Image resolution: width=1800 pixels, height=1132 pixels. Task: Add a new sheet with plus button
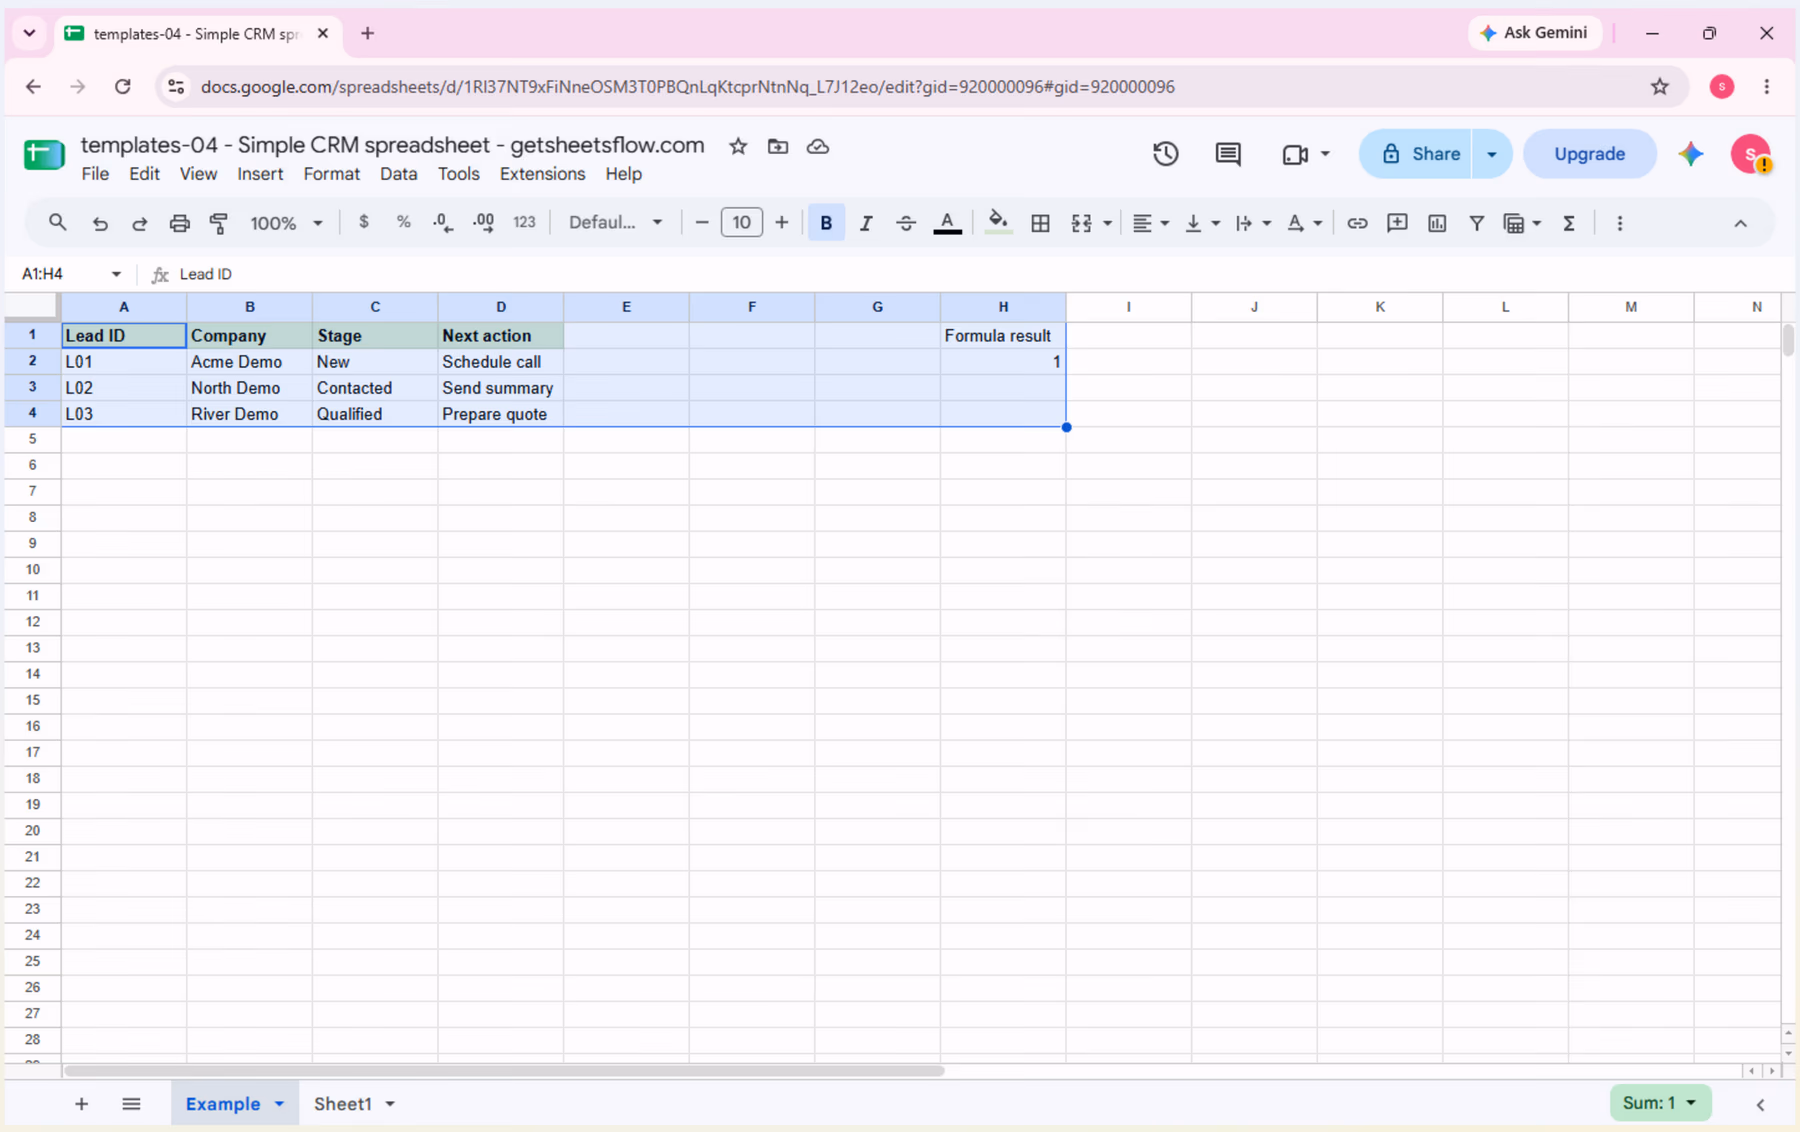tap(81, 1104)
